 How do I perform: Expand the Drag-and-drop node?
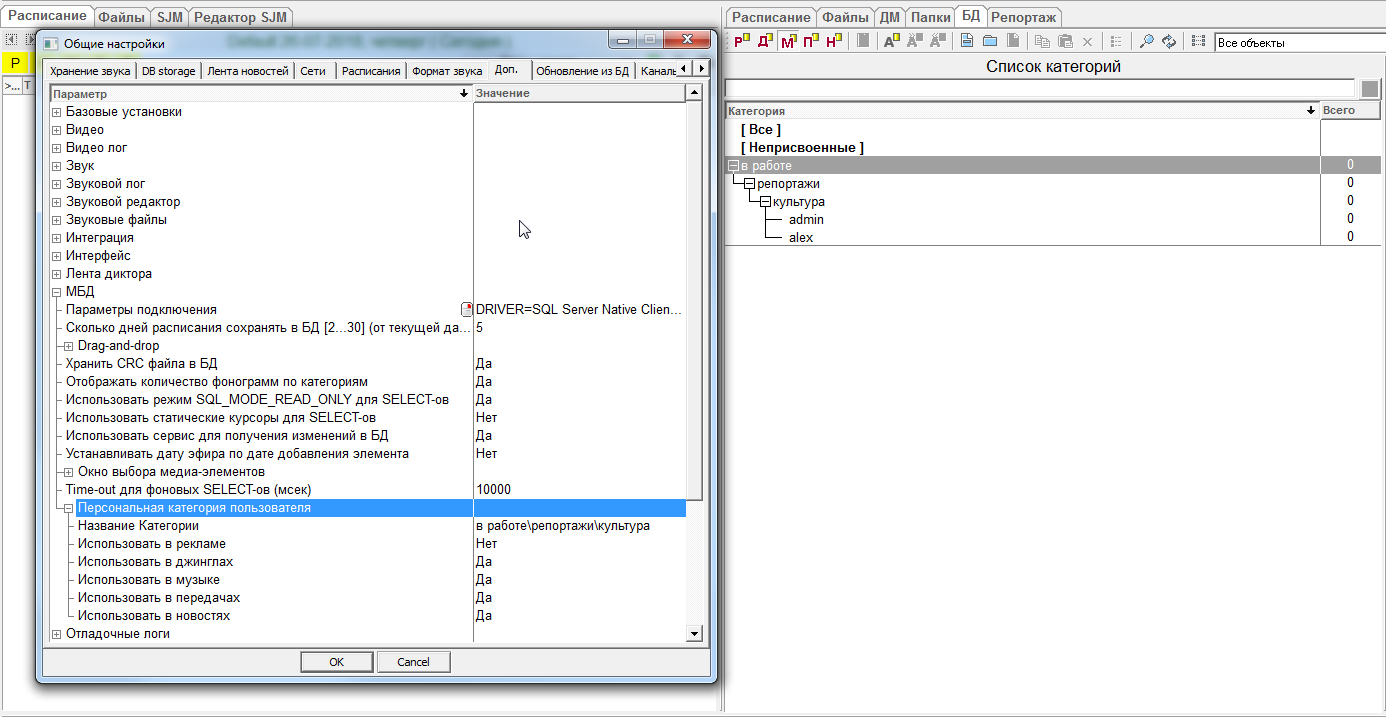[x=69, y=346]
